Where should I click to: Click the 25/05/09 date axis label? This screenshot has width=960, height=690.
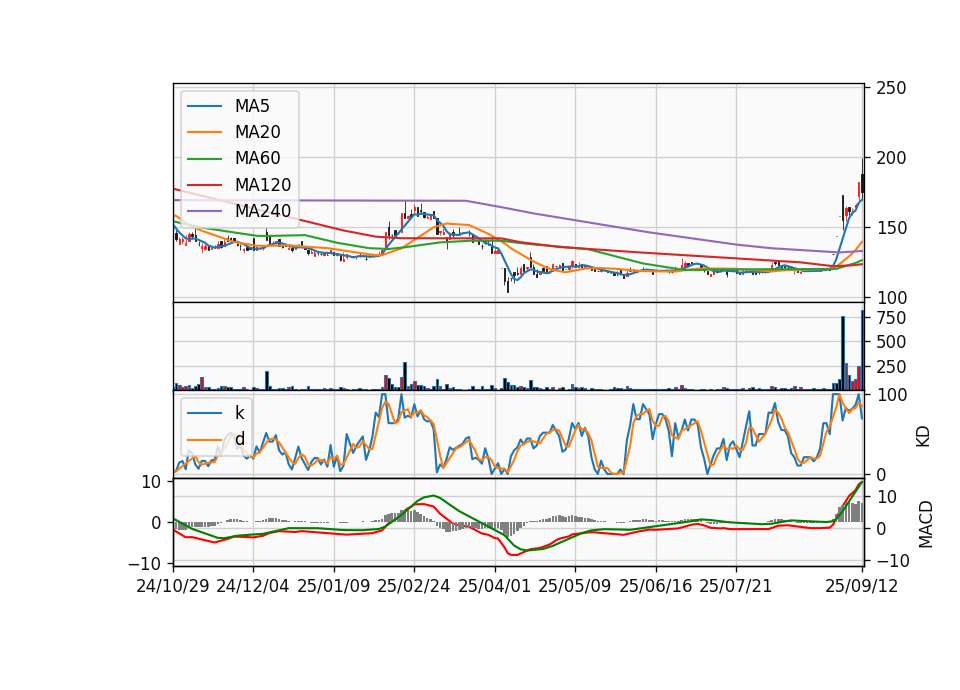574,586
